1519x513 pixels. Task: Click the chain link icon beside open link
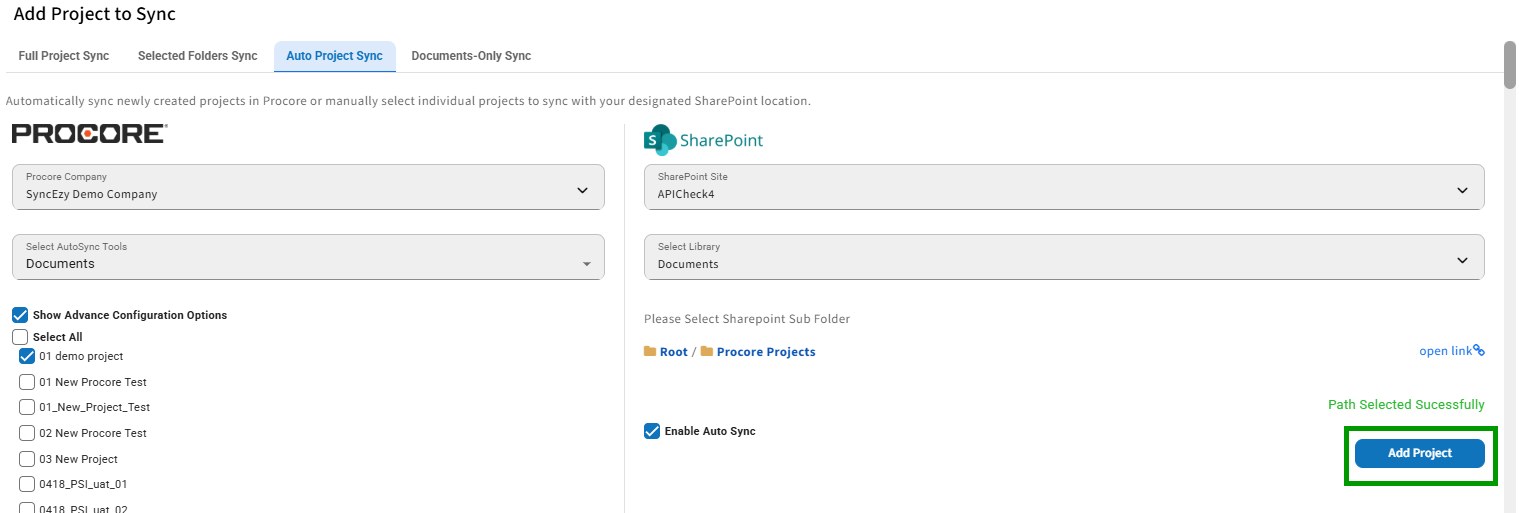click(x=1479, y=351)
